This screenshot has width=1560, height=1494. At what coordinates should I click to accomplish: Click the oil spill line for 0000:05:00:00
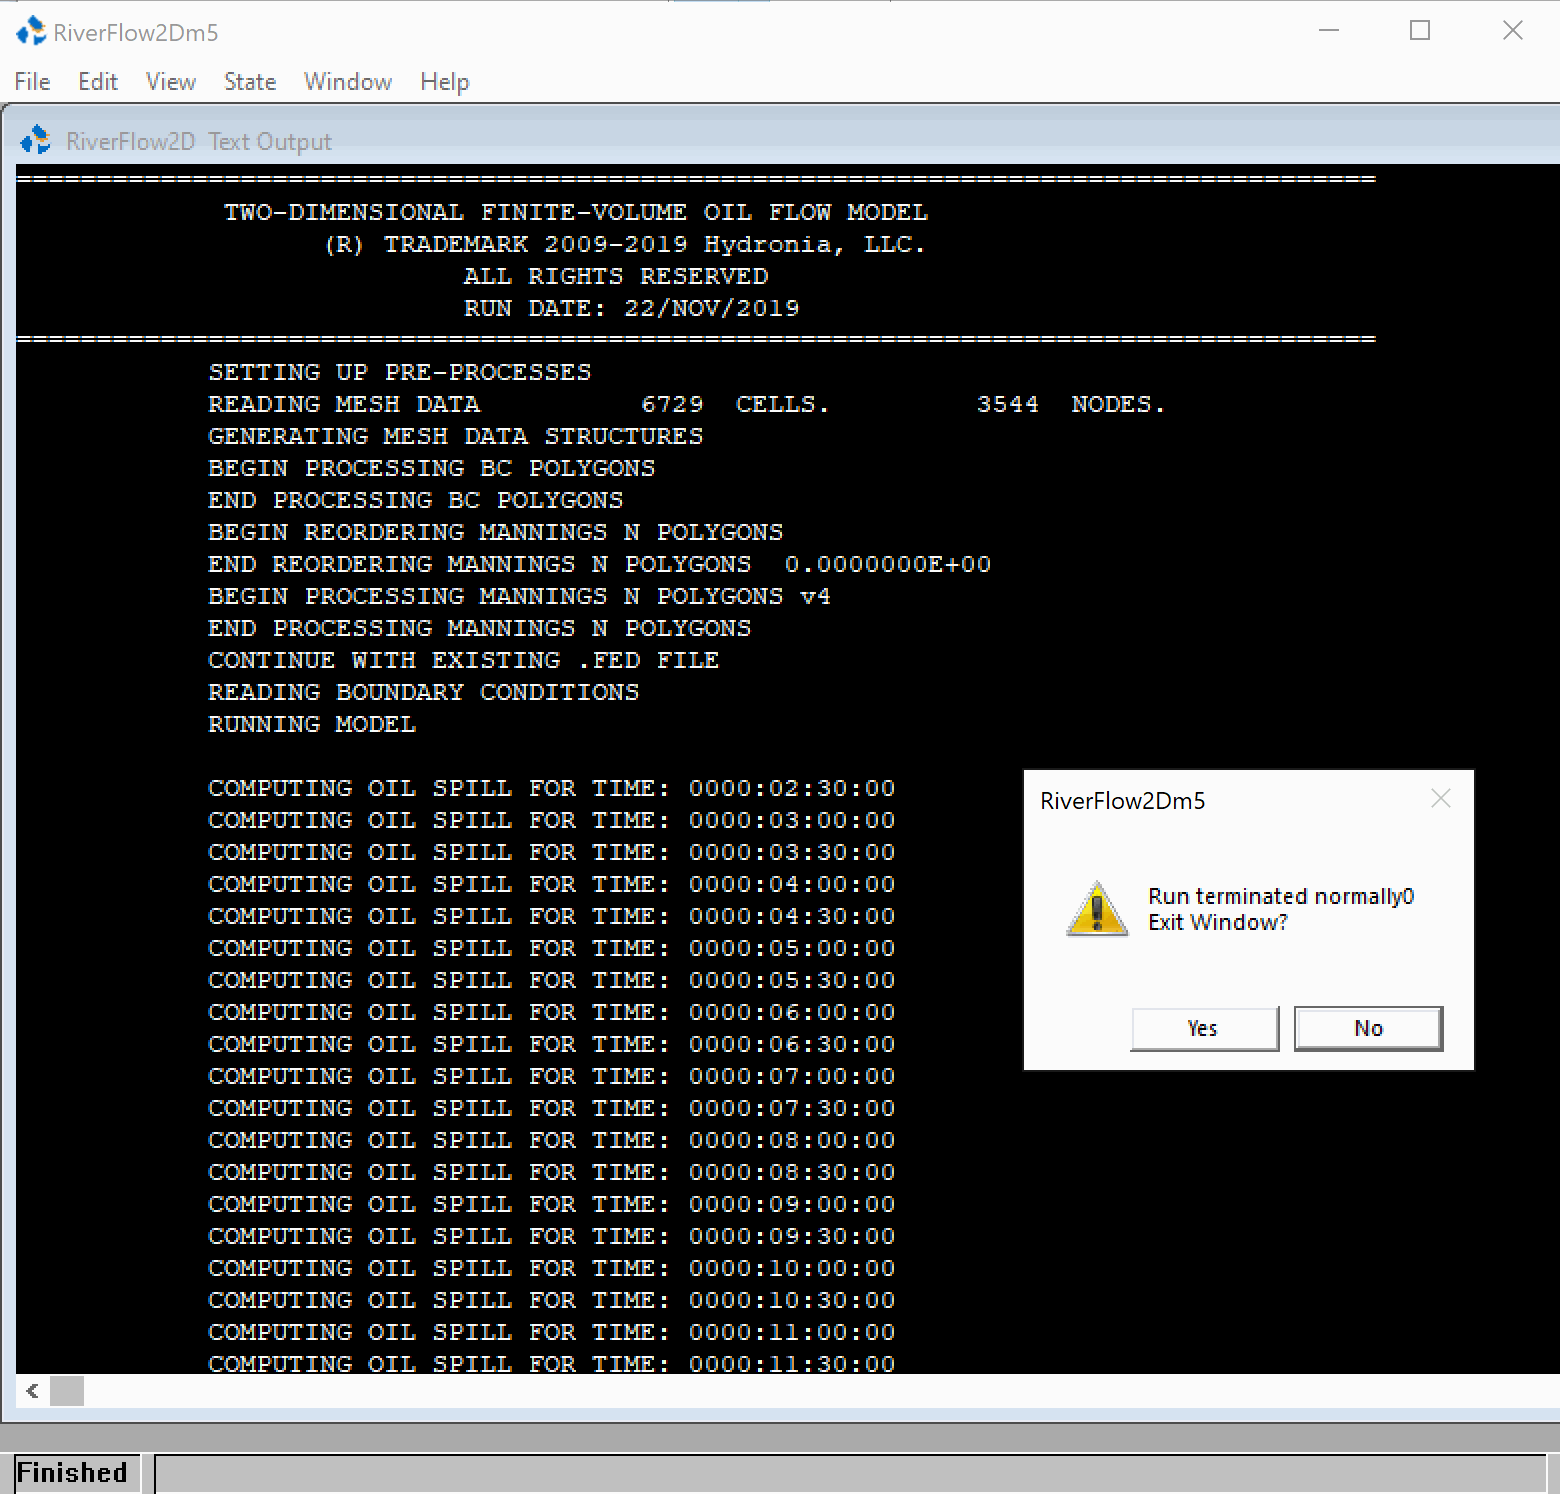click(552, 948)
